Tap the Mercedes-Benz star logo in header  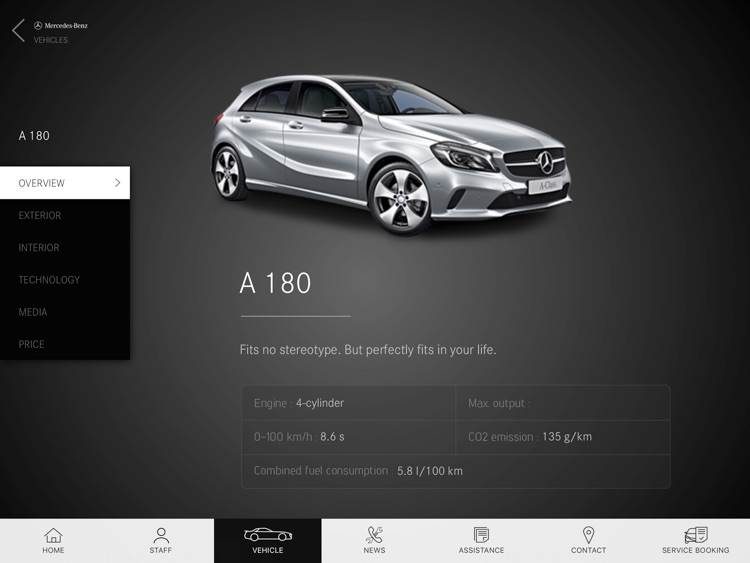click(x=38, y=25)
